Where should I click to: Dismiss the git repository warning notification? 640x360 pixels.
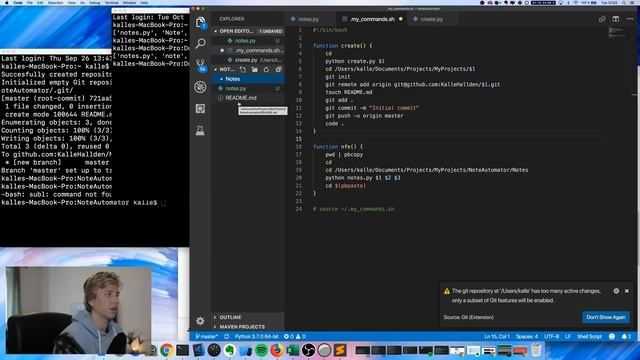click(627, 291)
